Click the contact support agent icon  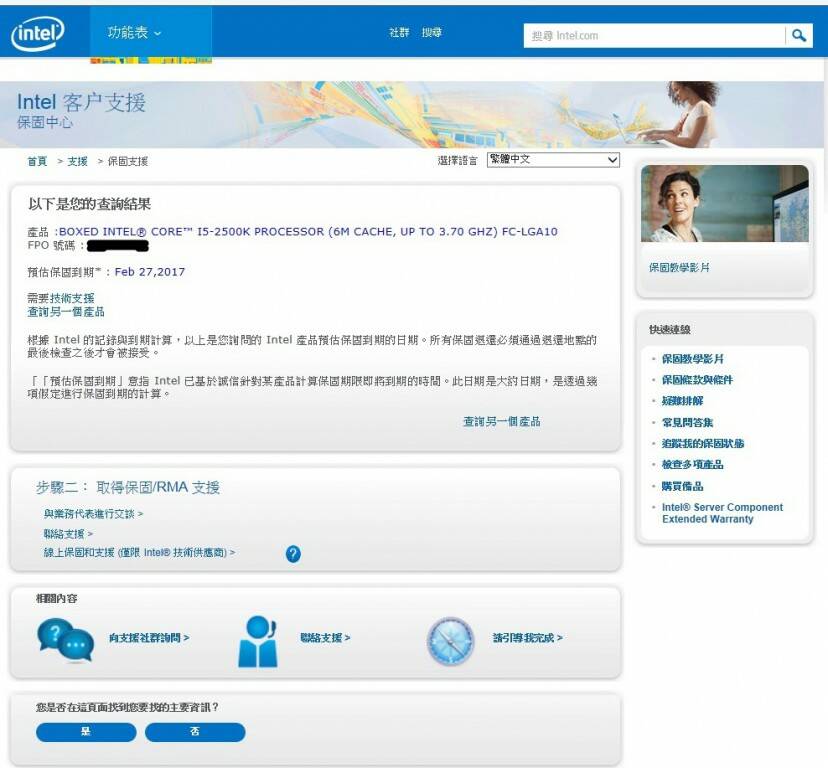click(x=258, y=641)
